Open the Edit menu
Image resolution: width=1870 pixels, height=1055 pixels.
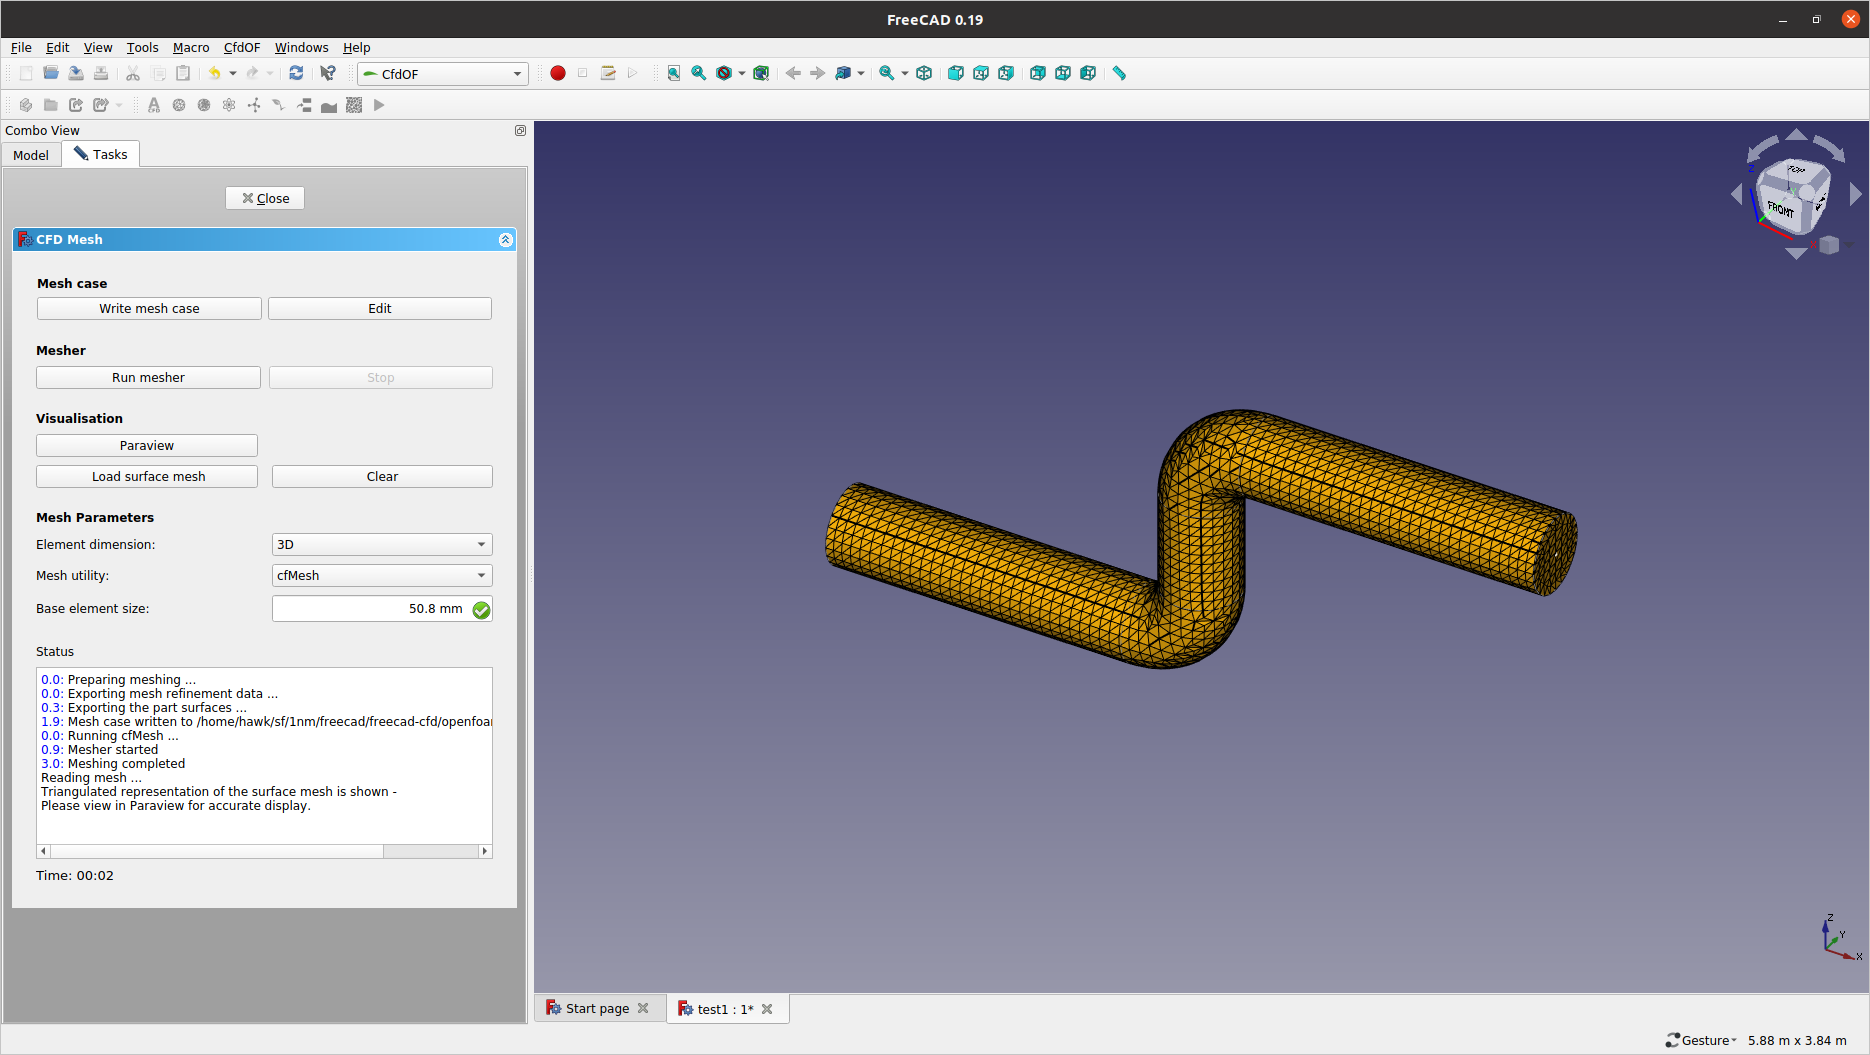[58, 48]
